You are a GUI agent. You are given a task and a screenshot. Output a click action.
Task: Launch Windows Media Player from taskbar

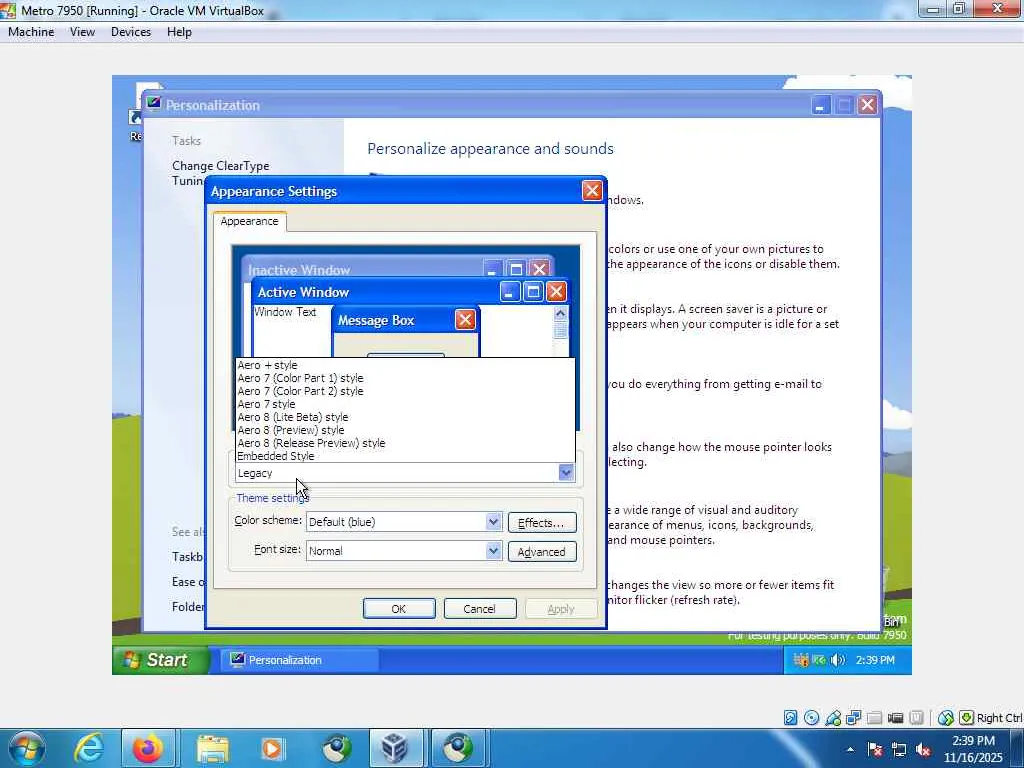coord(273,748)
